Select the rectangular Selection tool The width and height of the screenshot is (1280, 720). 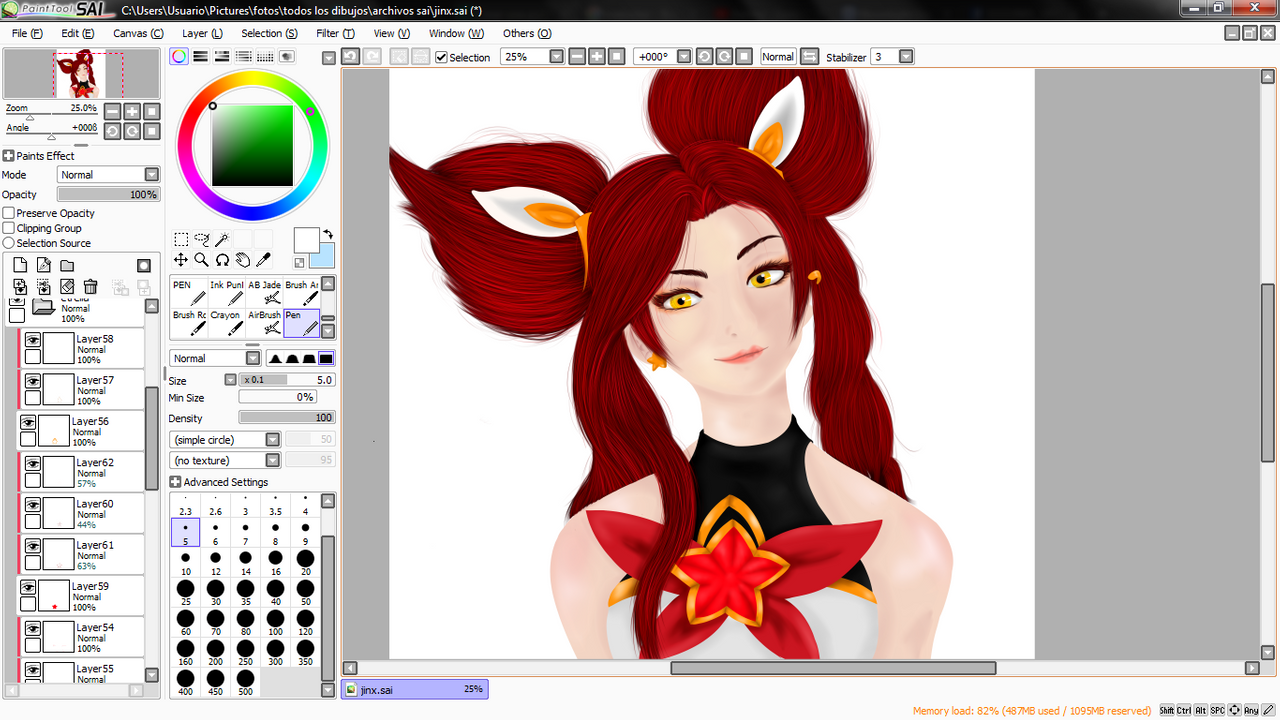point(181,239)
